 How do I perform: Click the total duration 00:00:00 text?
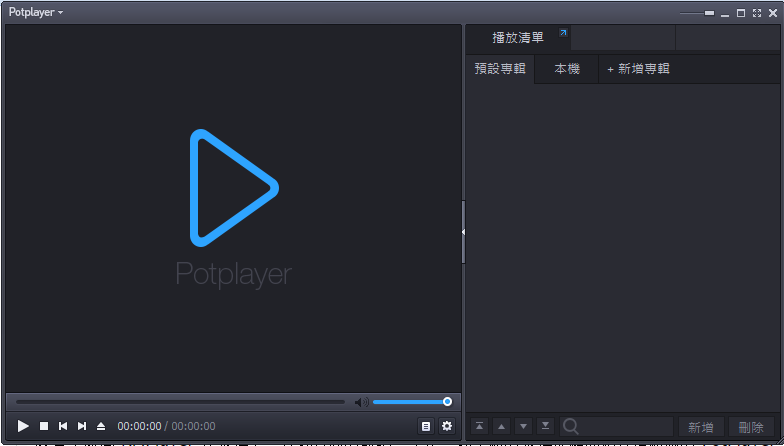tap(194, 426)
